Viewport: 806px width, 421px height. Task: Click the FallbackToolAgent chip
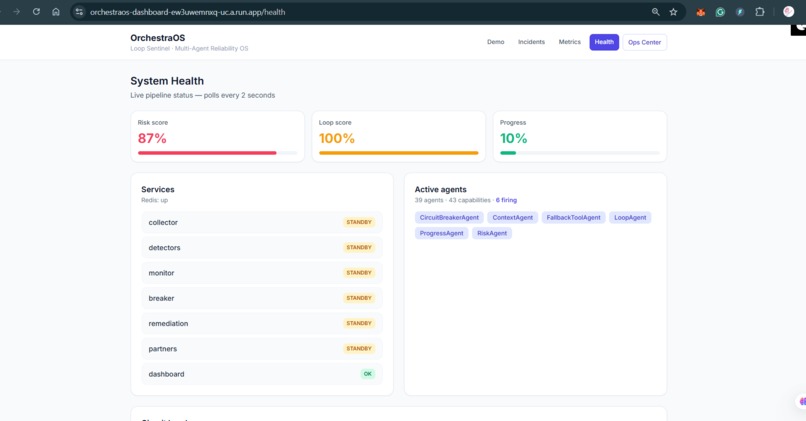pyautogui.click(x=573, y=217)
